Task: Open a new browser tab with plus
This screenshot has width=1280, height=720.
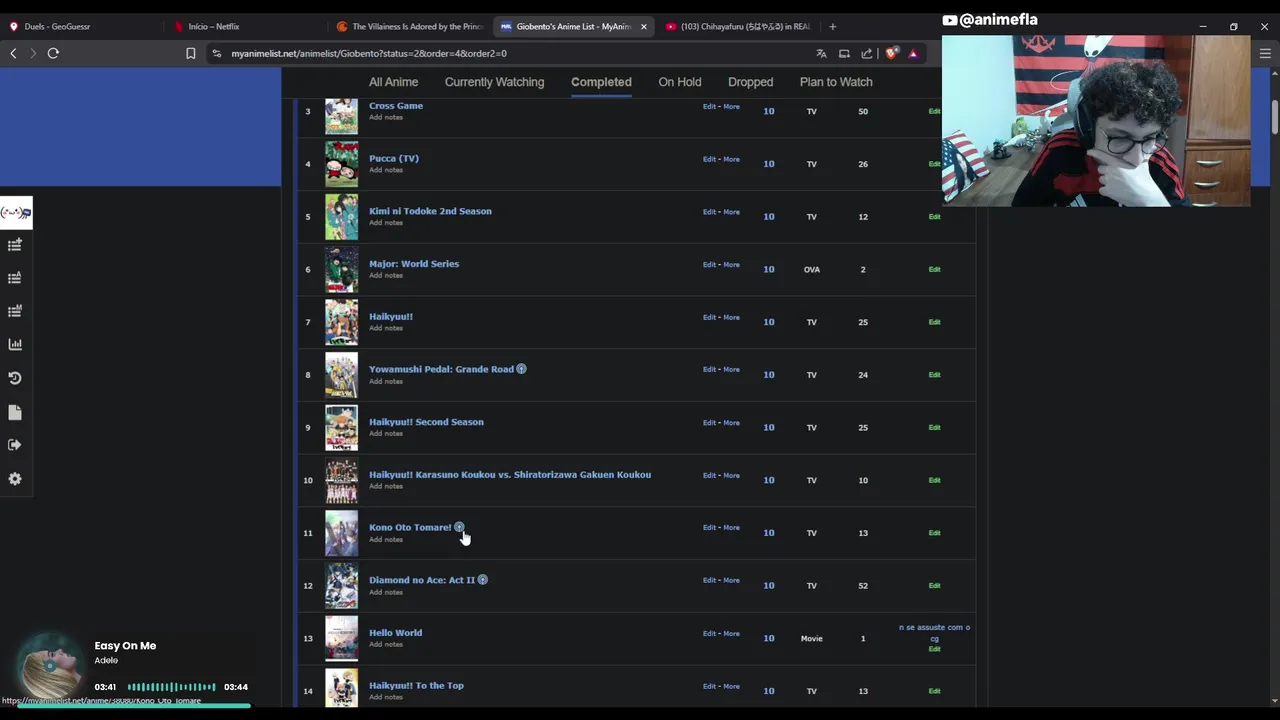Action: (832, 26)
